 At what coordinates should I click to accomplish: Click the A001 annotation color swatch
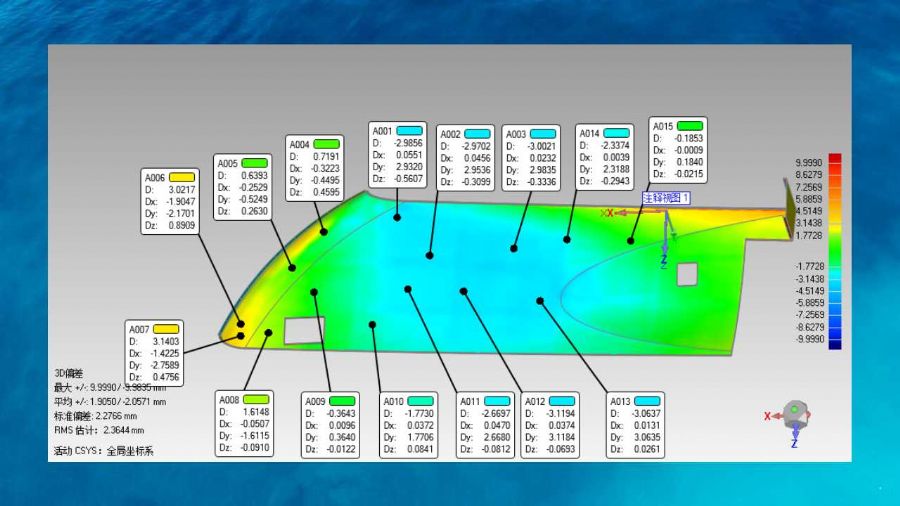[x=409, y=131]
